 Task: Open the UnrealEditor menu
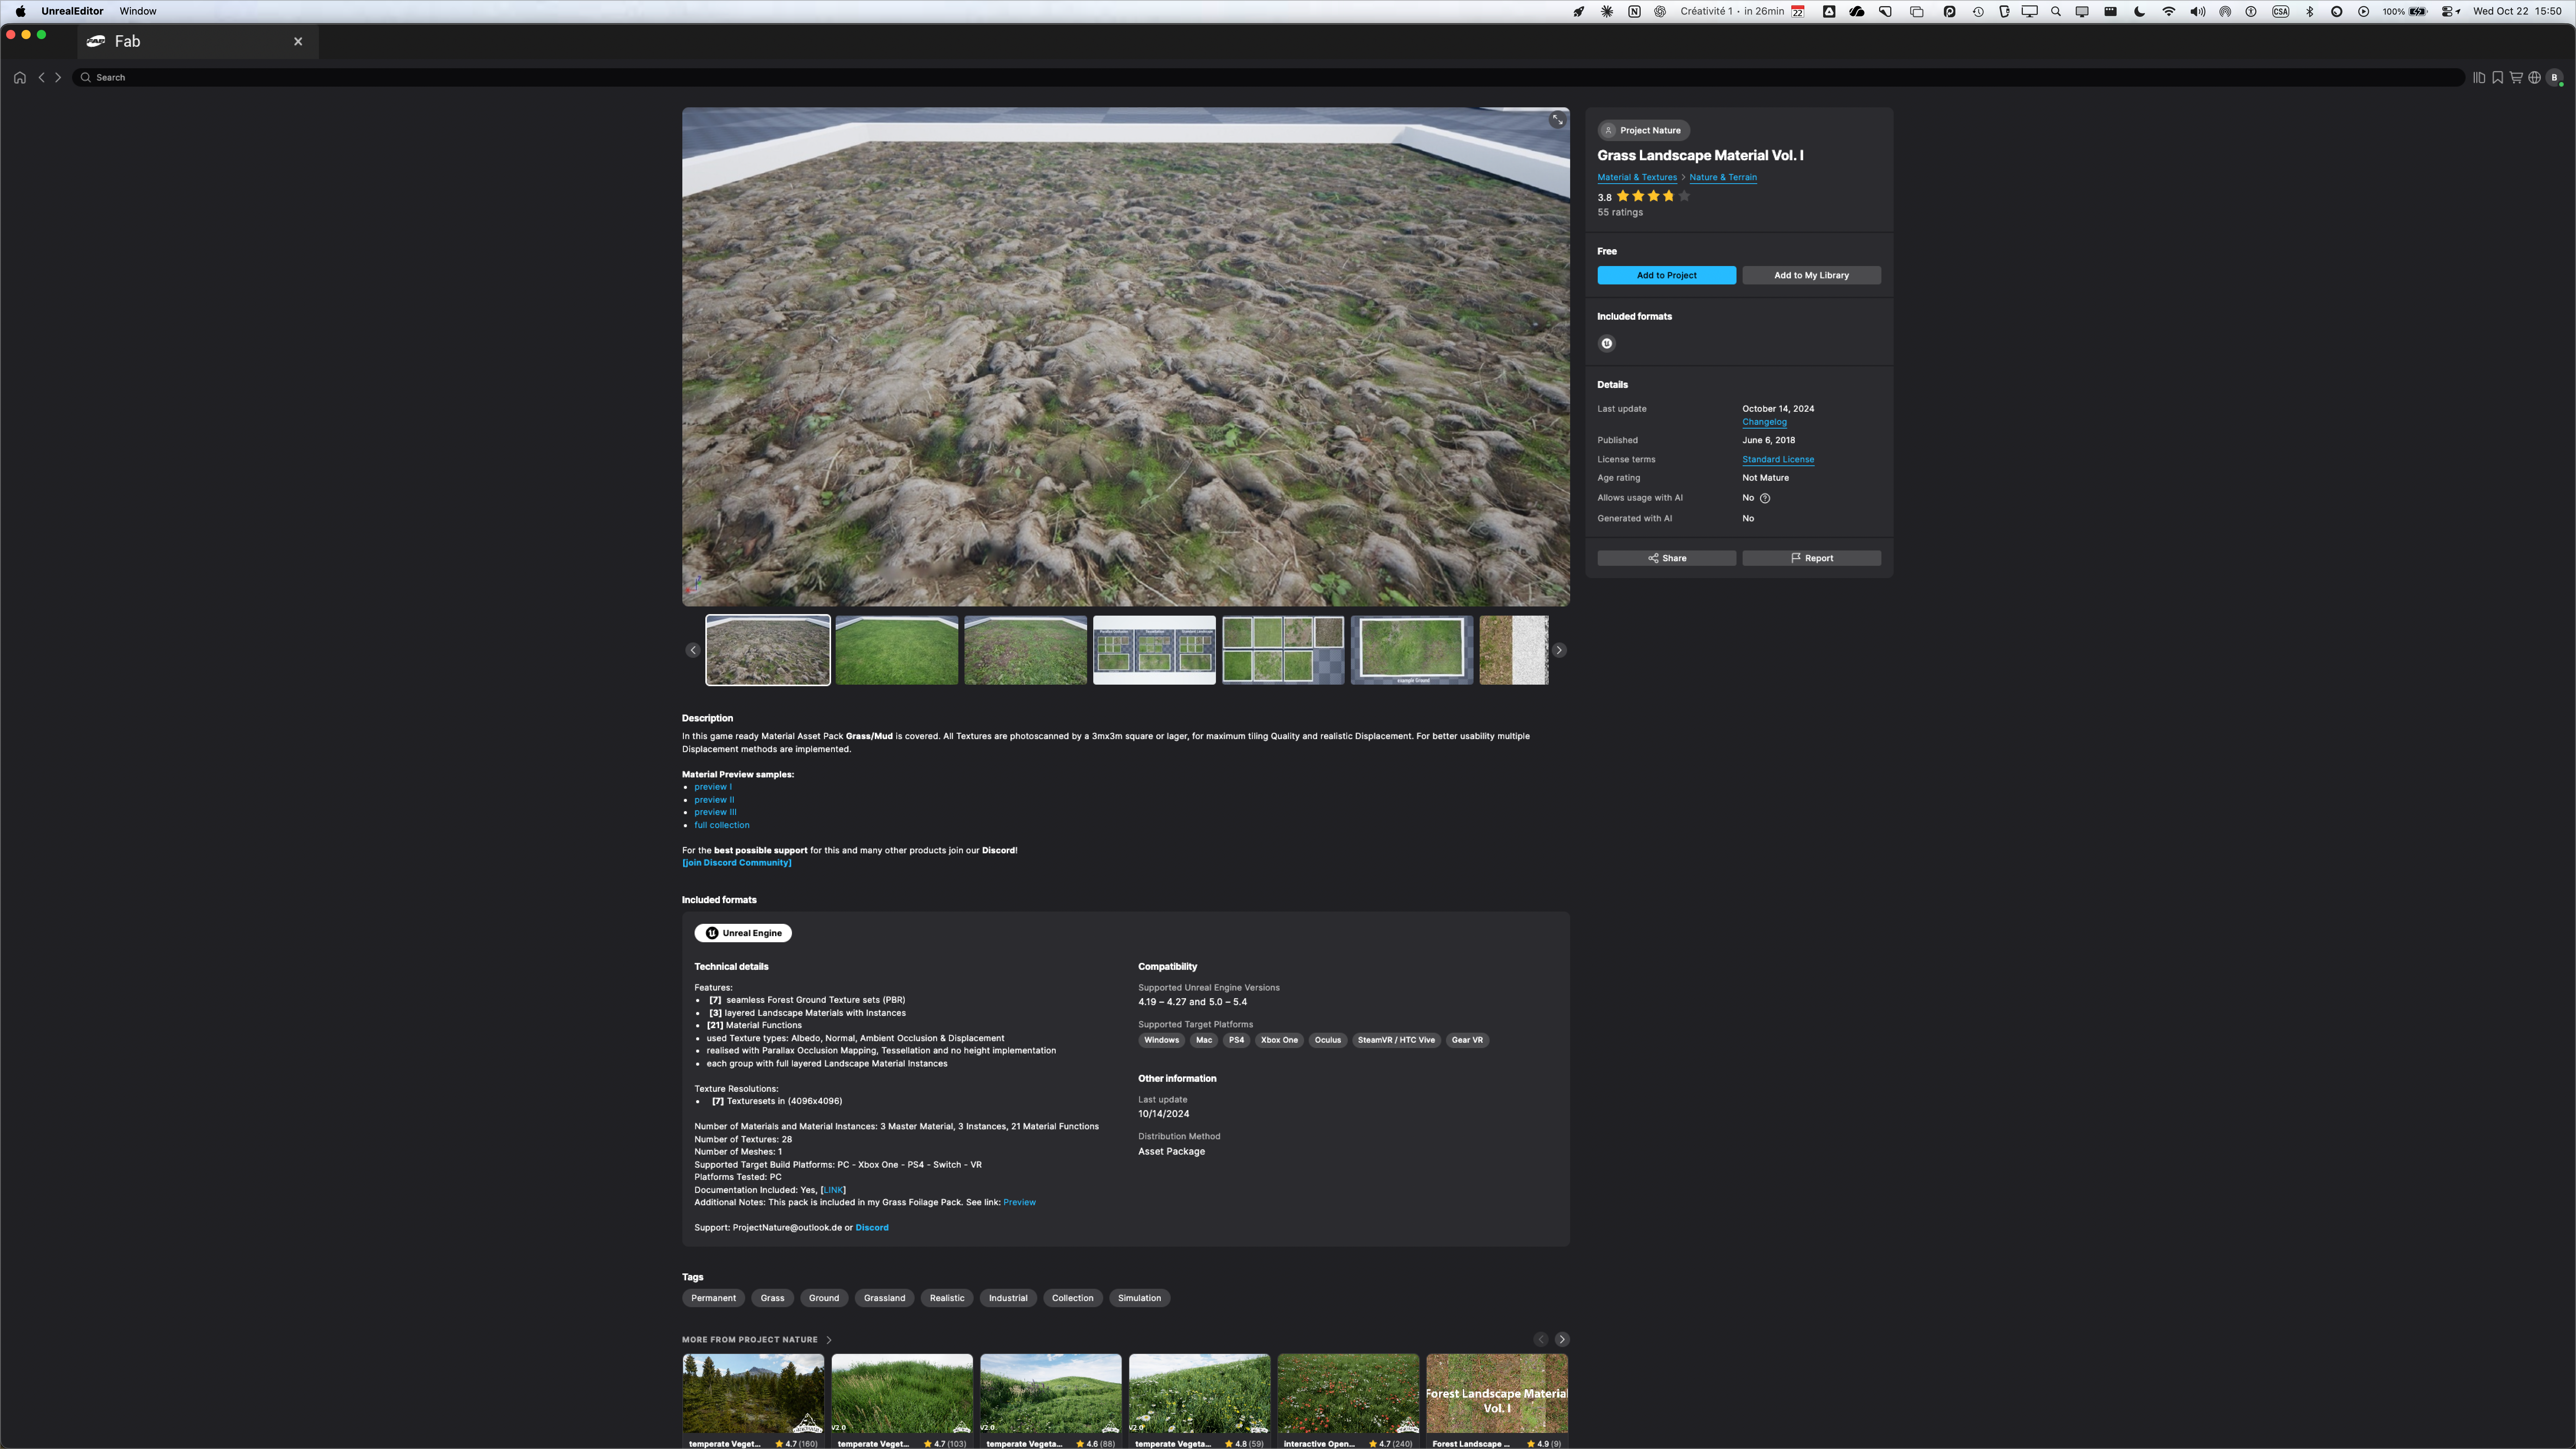72,11
